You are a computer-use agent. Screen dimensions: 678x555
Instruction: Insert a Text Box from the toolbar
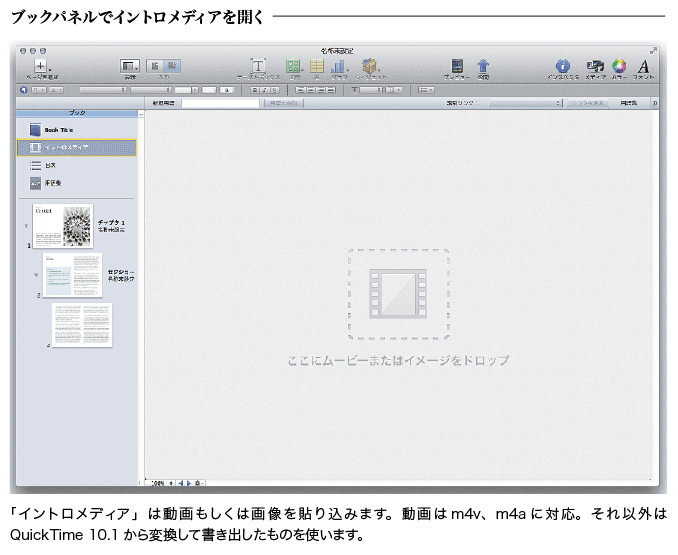(x=258, y=66)
